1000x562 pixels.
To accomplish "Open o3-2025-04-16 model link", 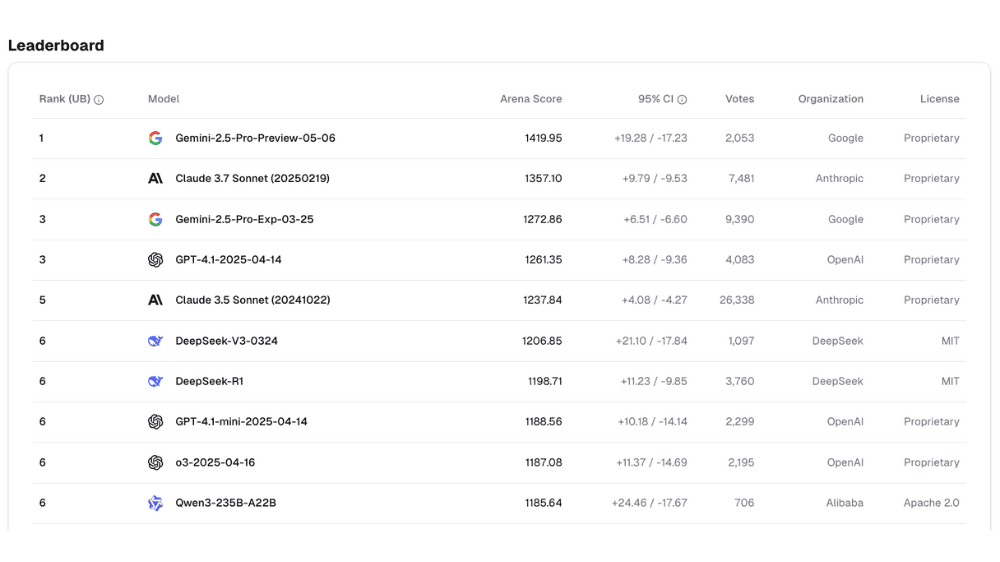I will pos(215,462).
